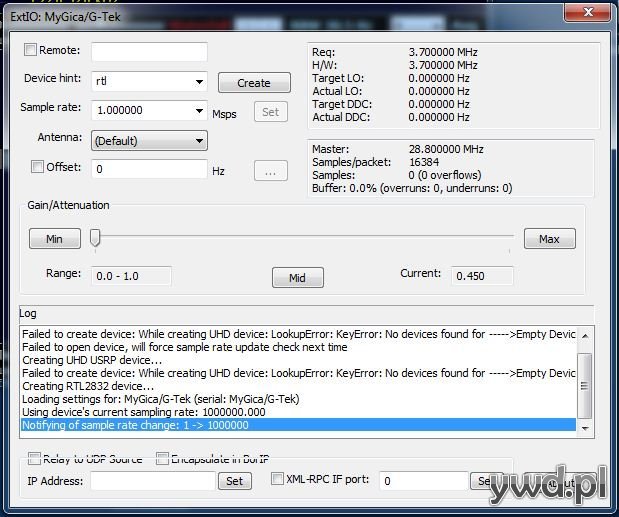619x517 pixels.
Task: Click the gain slider track middle
Action: pyautogui.click(x=302, y=236)
